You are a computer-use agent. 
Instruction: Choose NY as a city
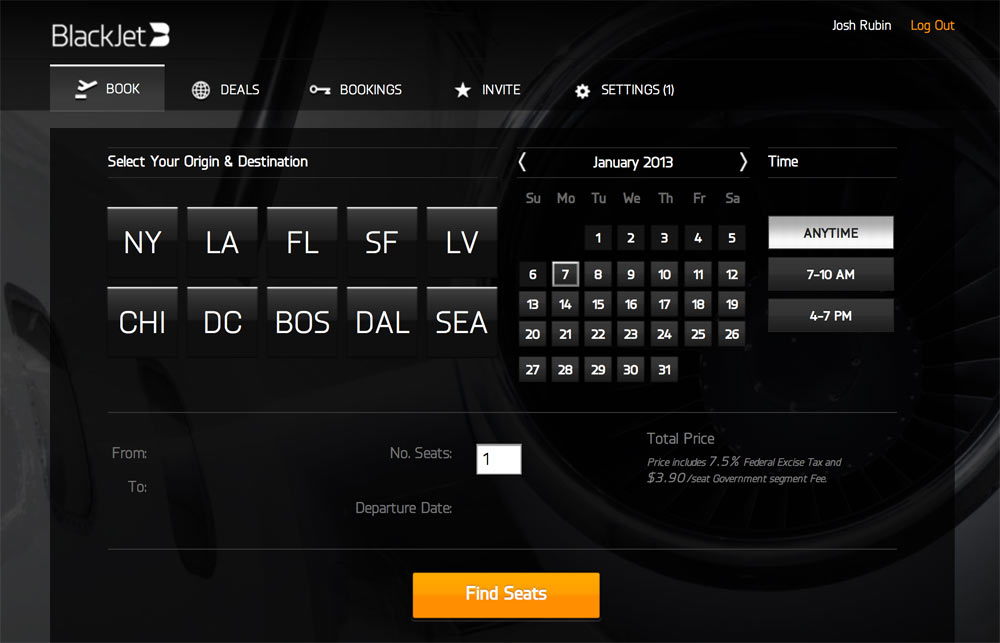(142, 241)
